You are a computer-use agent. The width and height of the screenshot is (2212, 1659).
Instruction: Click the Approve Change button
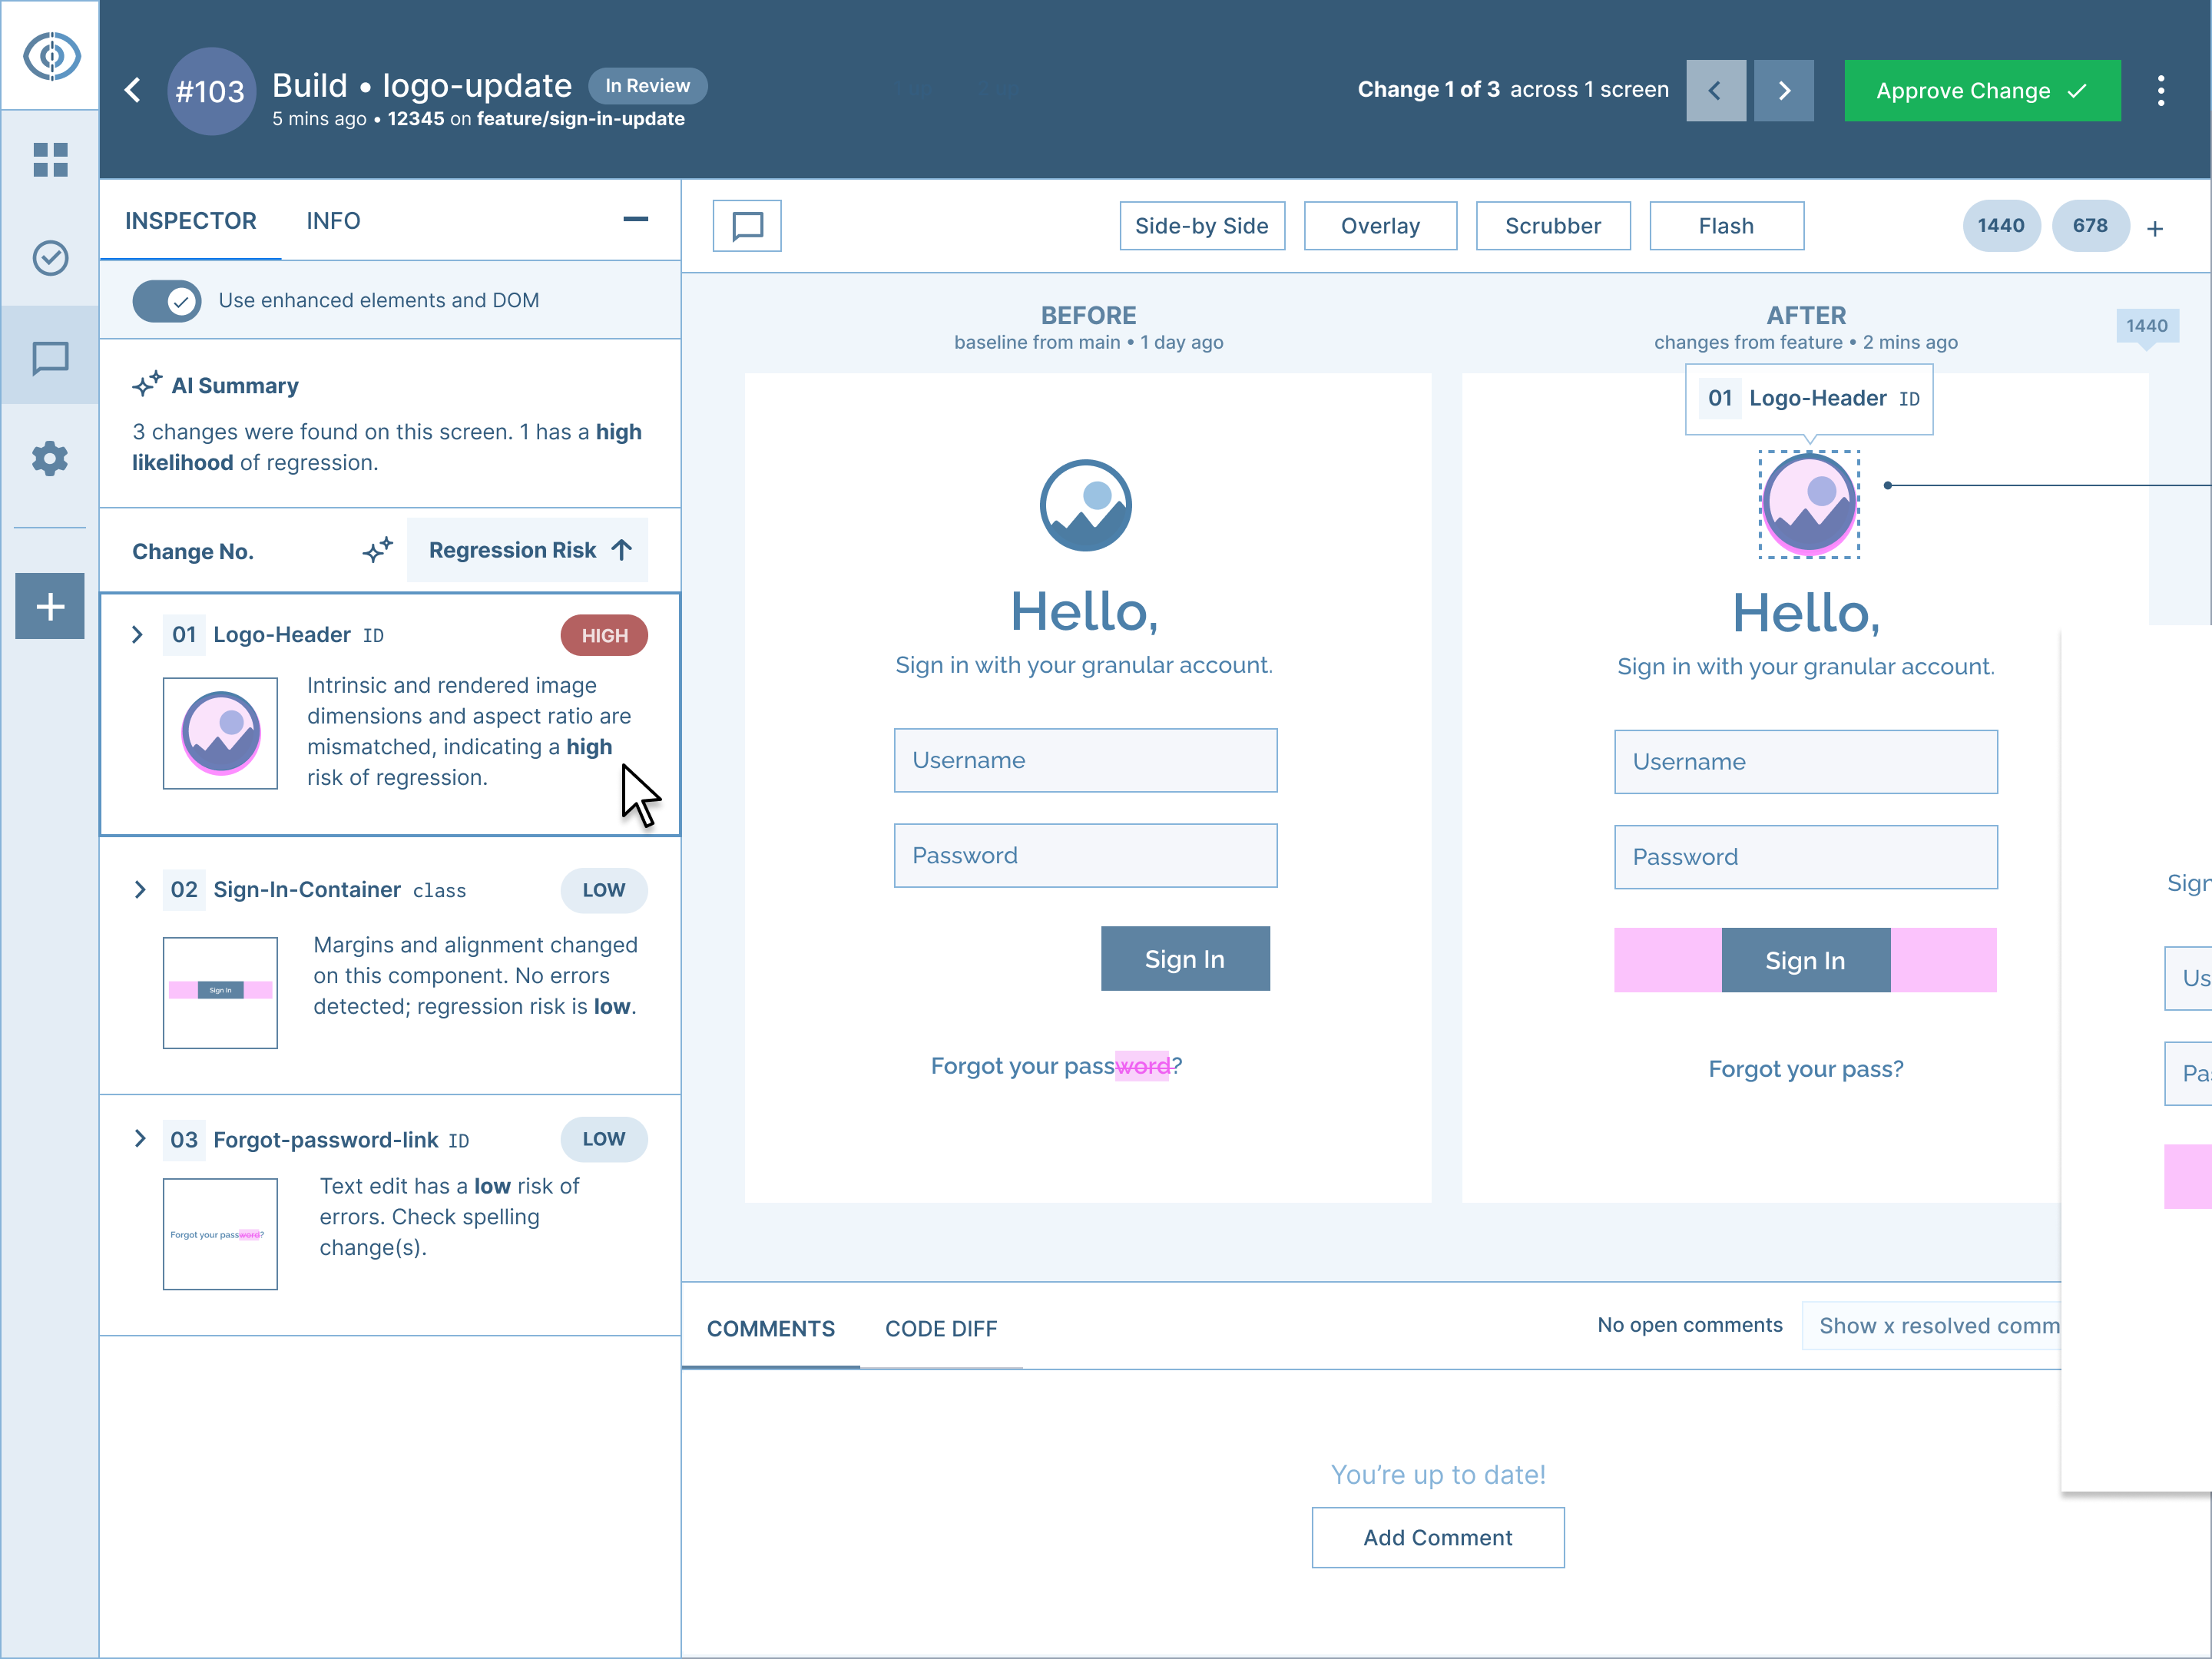click(1981, 91)
